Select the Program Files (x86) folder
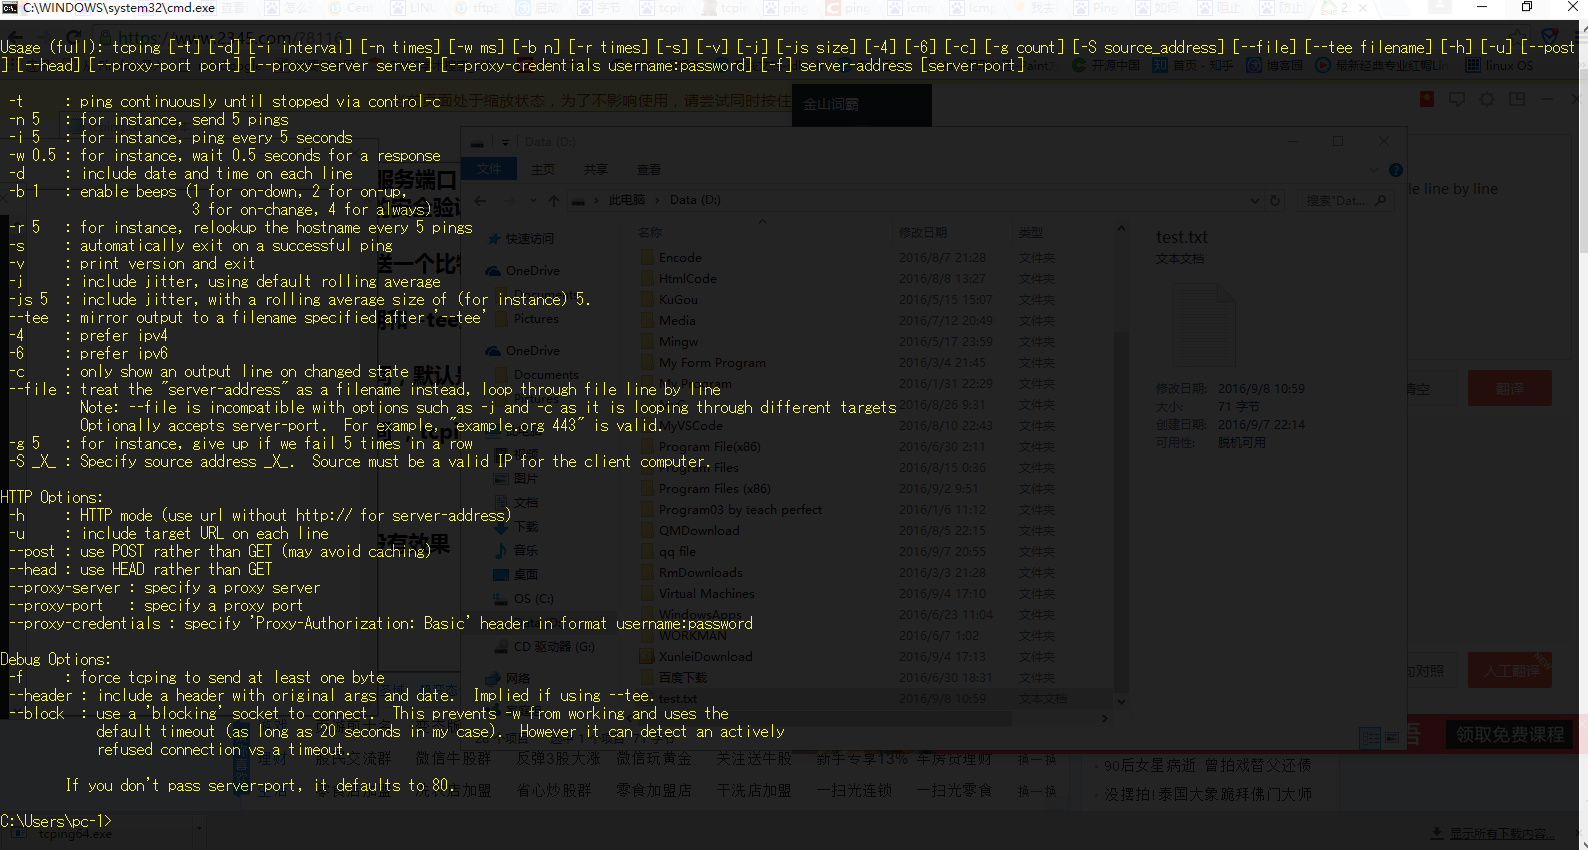This screenshot has width=1588, height=850. coord(714,489)
